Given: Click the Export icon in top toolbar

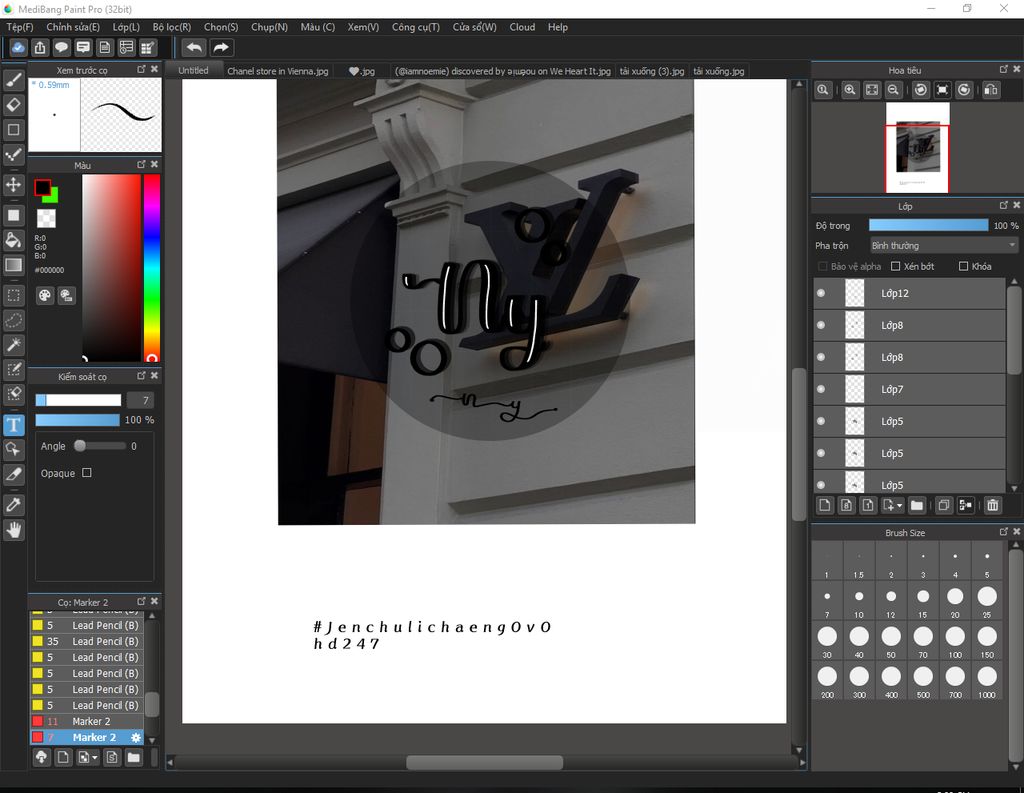Looking at the screenshot, I should tap(40, 48).
